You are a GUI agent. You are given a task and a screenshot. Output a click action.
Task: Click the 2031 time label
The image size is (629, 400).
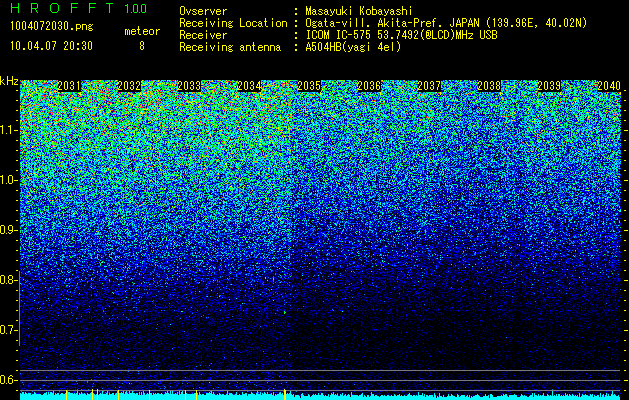[x=69, y=86]
